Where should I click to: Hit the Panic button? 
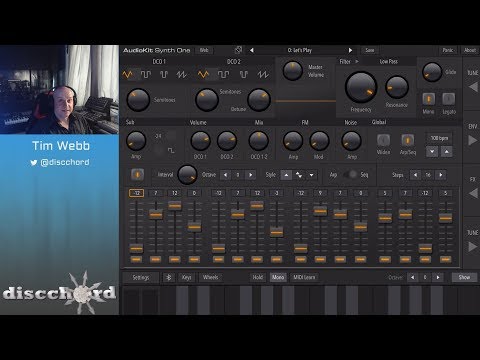pos(448,50)
